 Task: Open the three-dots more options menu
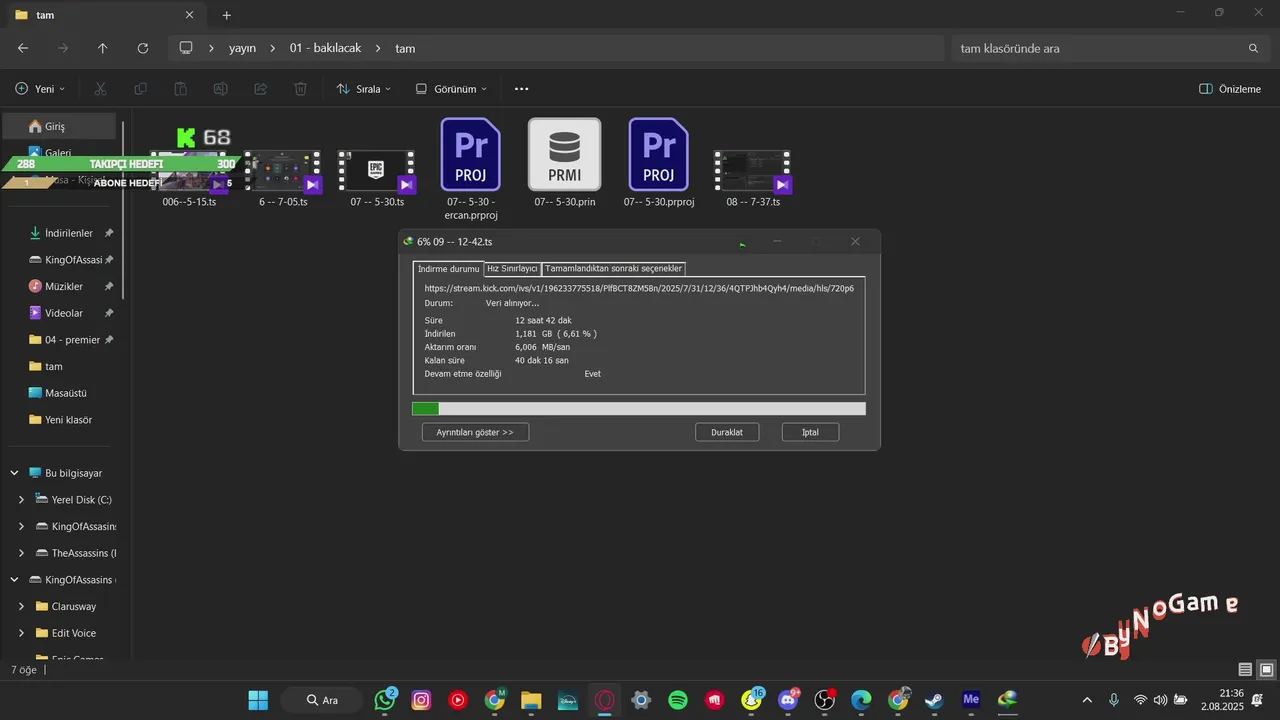tap(521, 89)
